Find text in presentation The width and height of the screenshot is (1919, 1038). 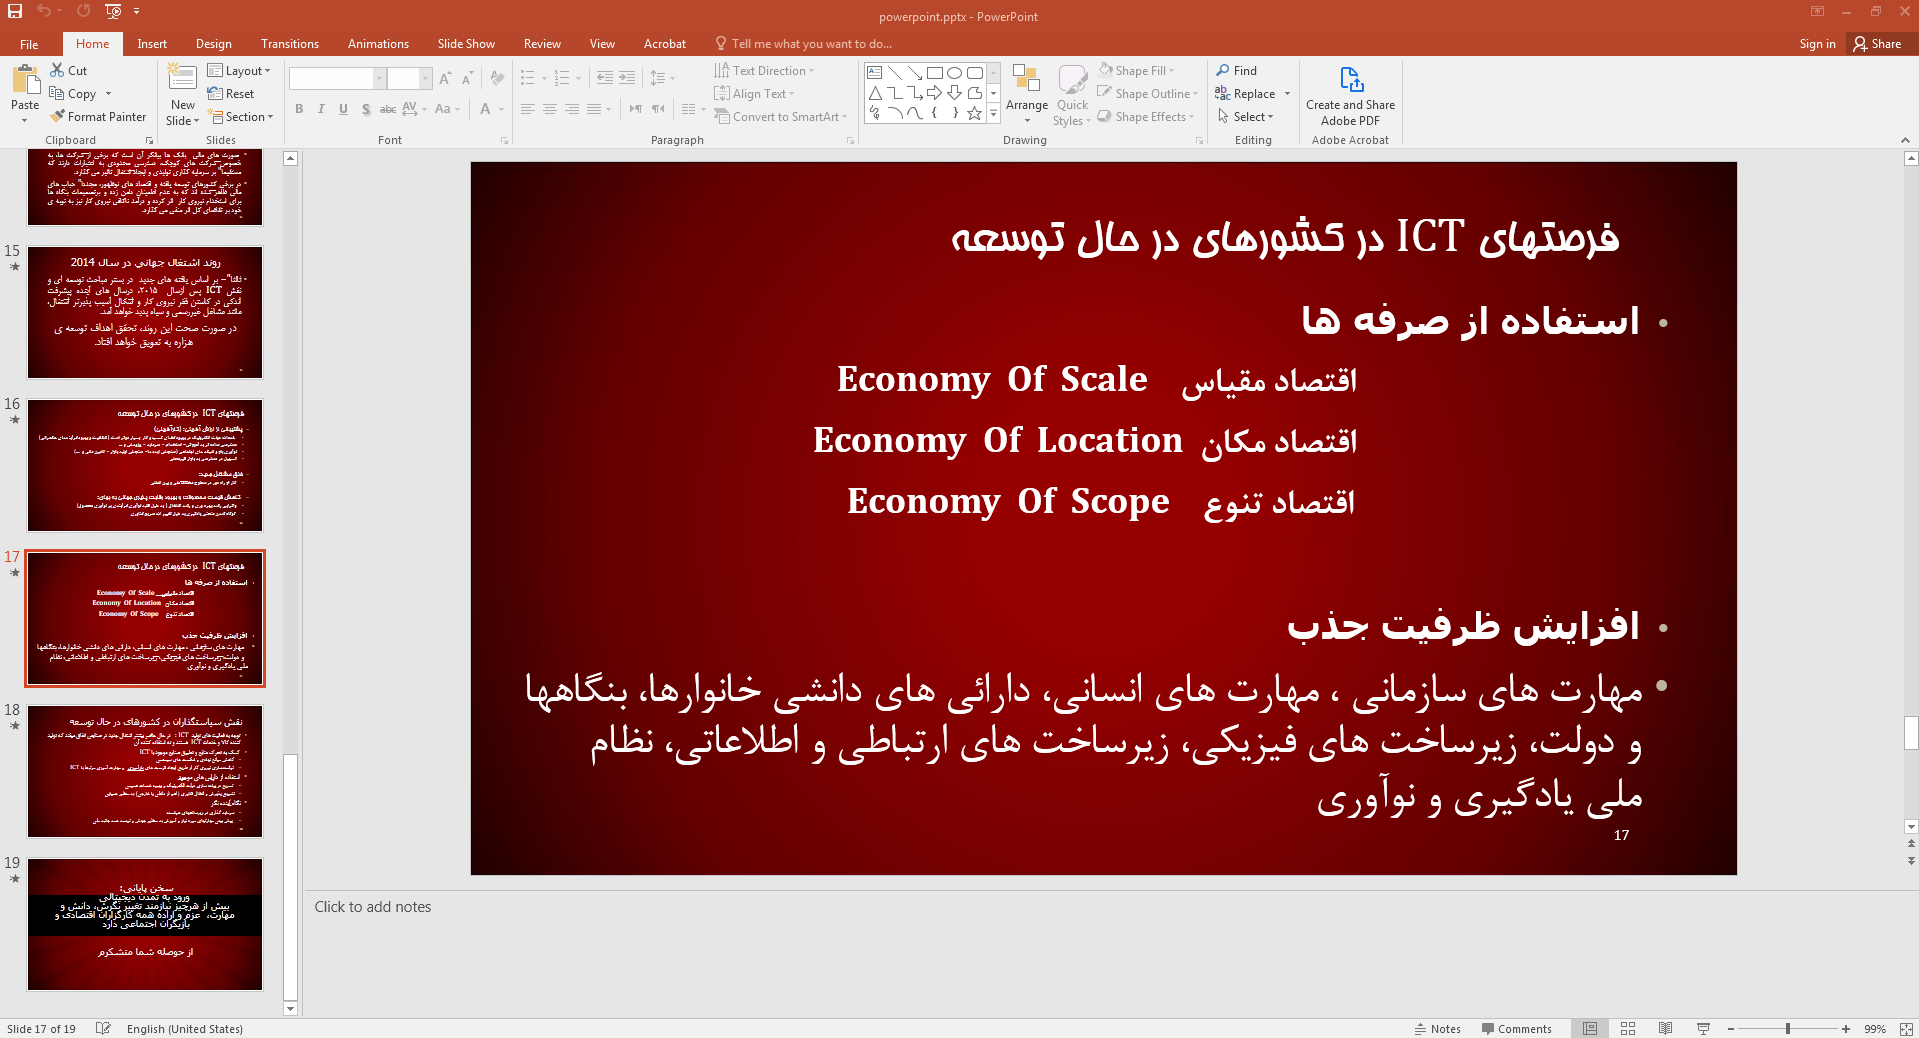(x=1237, y=70)
